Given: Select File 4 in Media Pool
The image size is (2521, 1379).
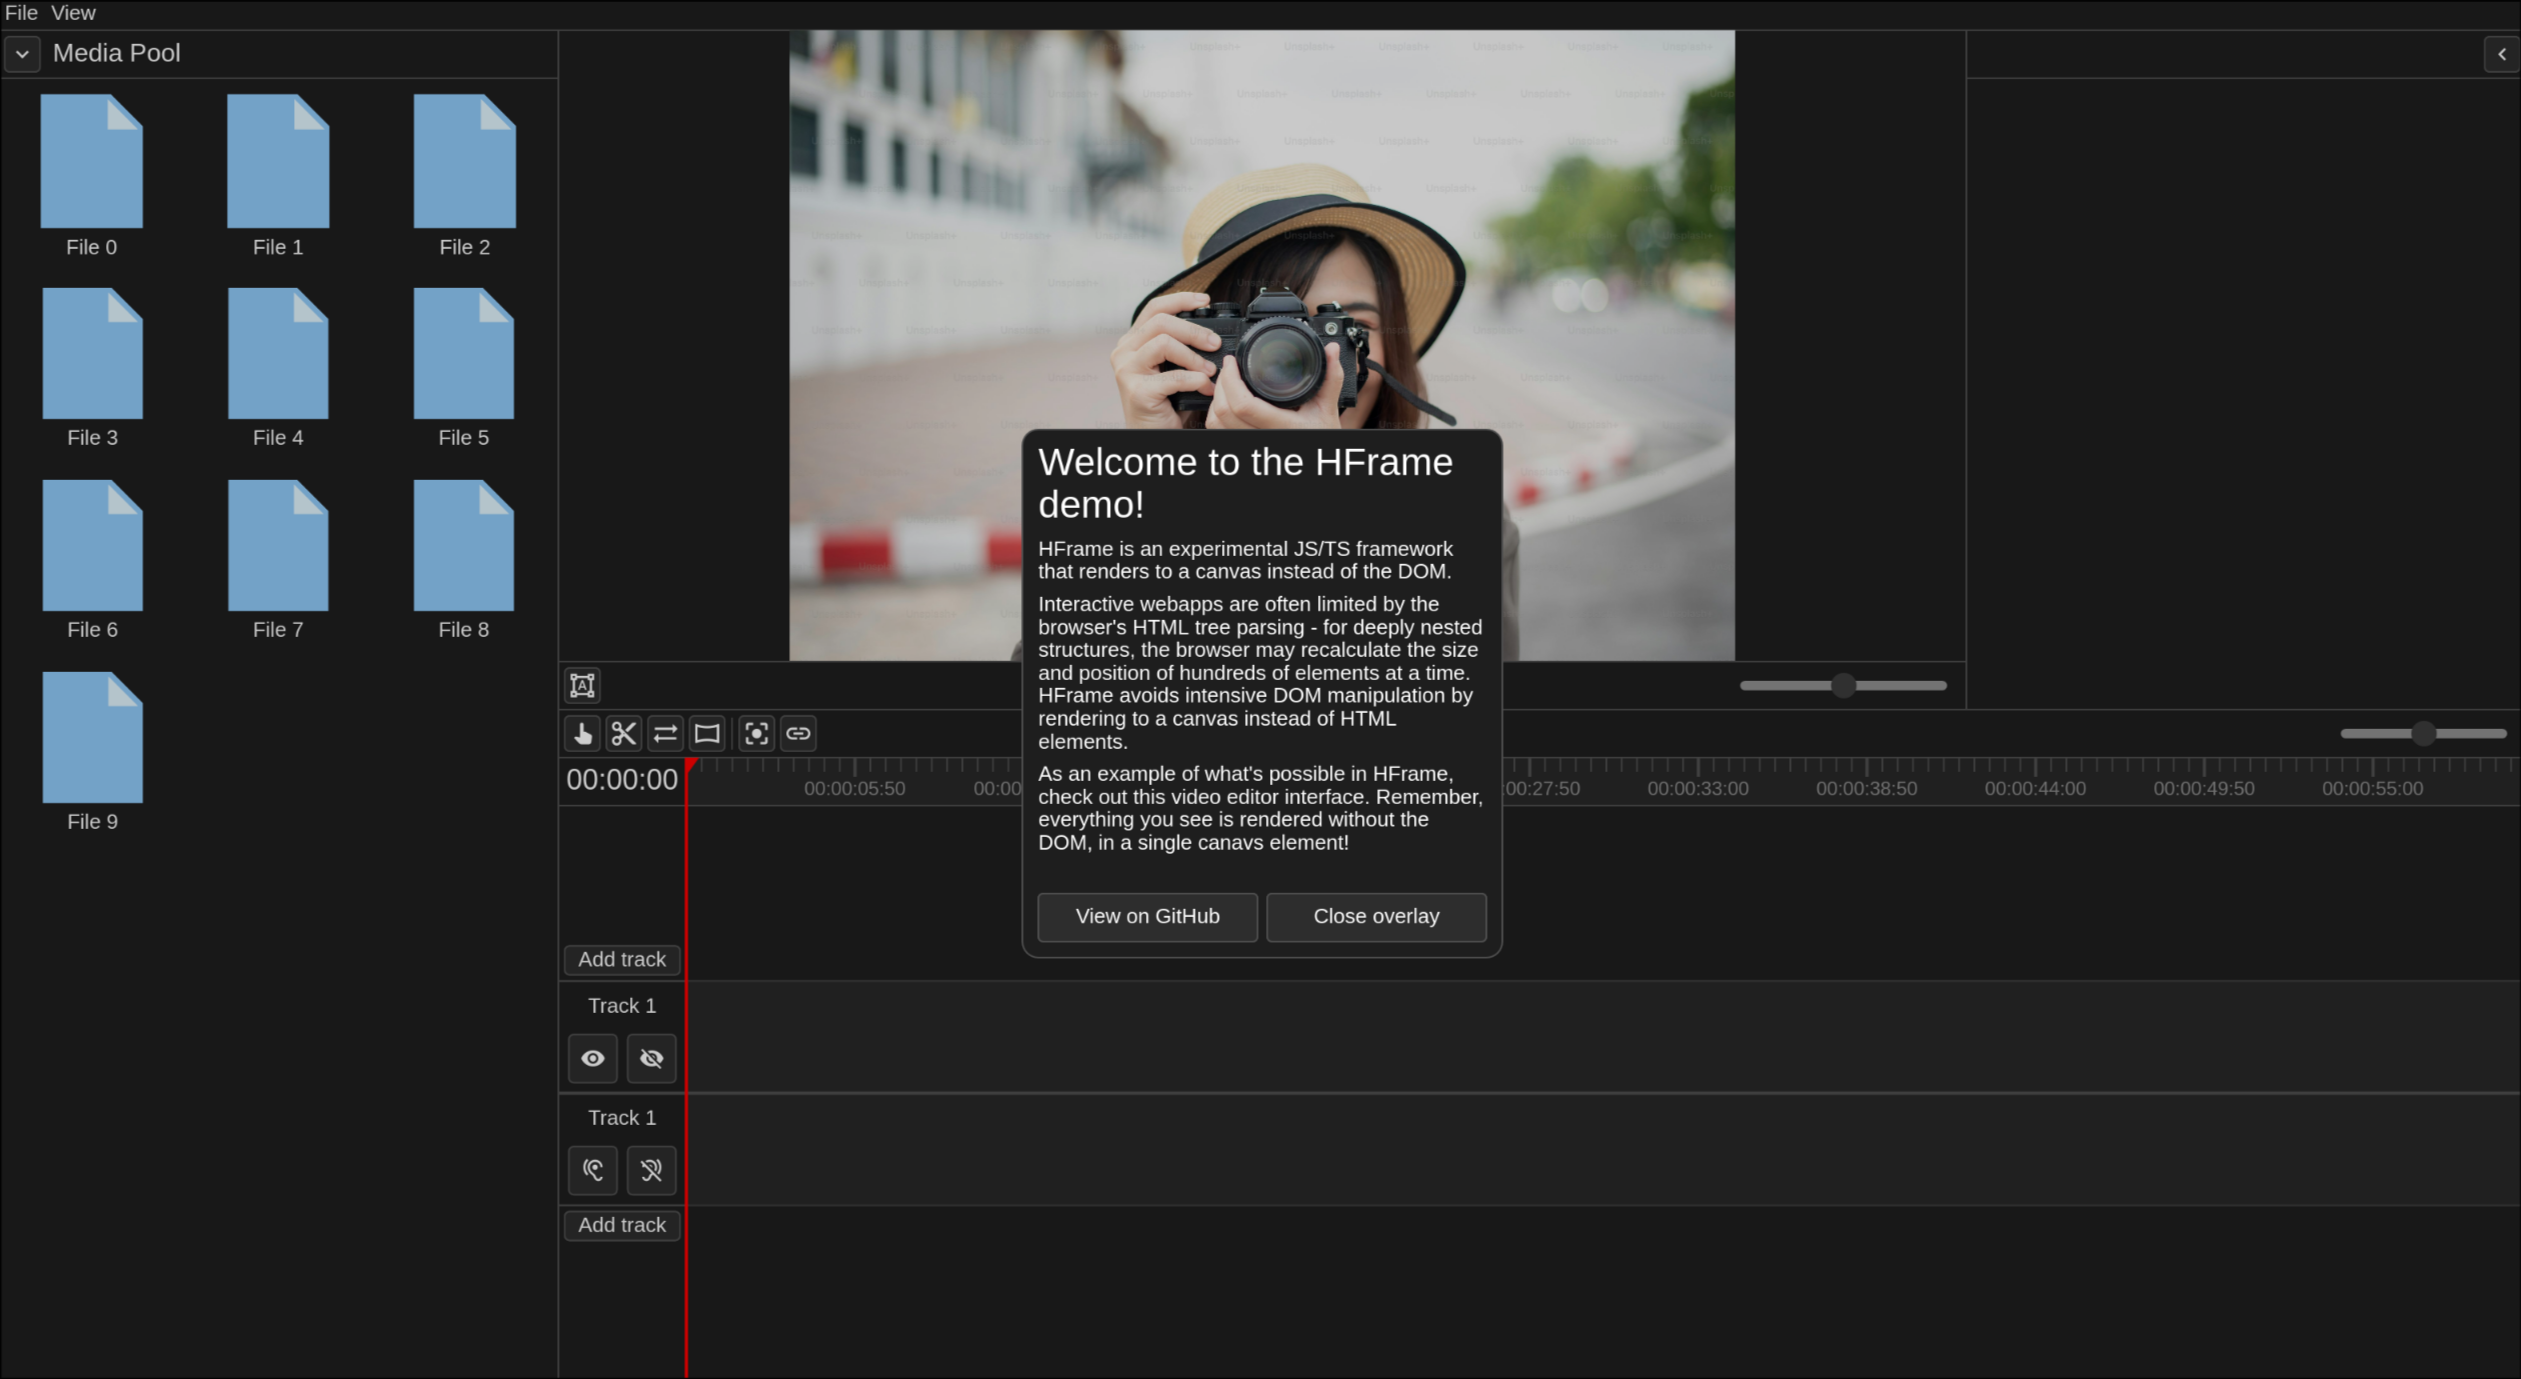Looking at the screenshot, I should pos(278,353).
